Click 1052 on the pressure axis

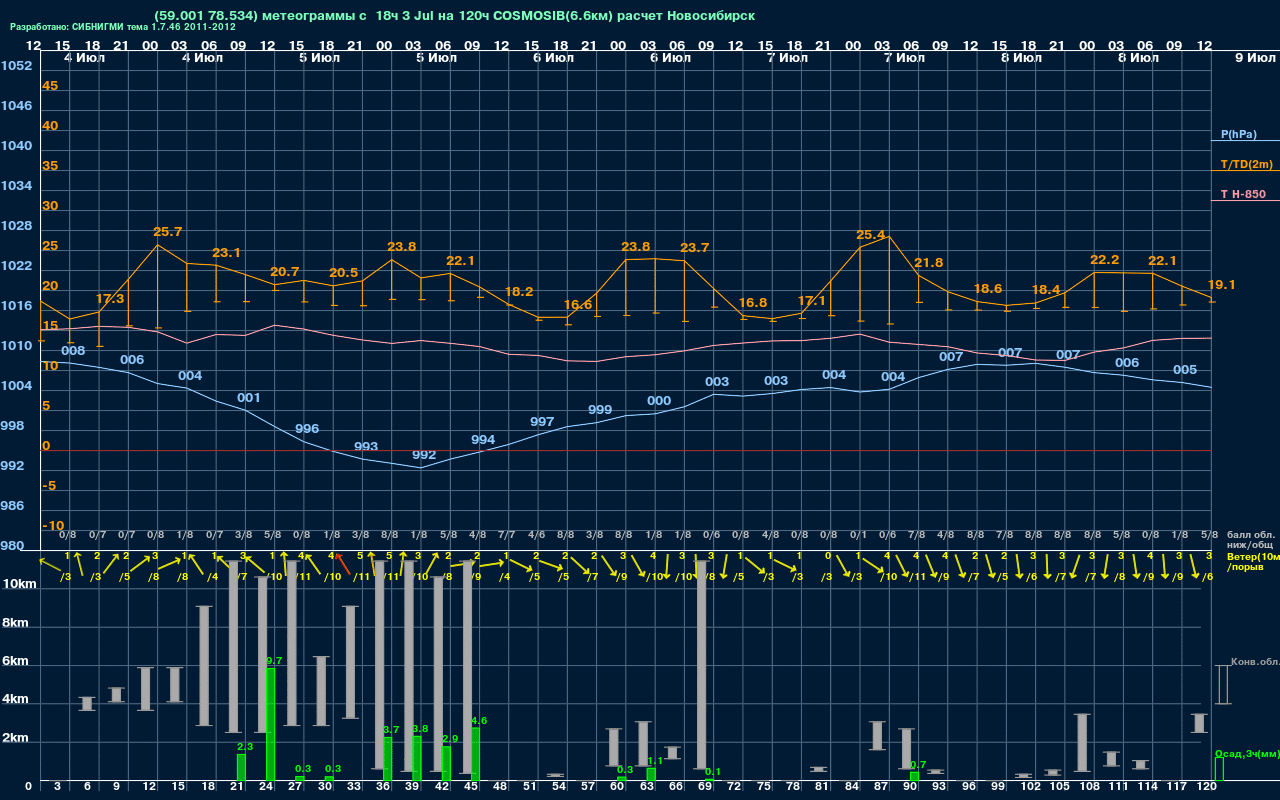[17, 66]
